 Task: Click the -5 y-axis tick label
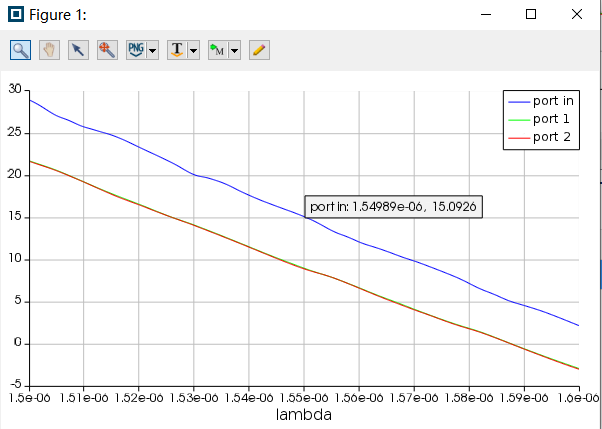tap(15, 384)
